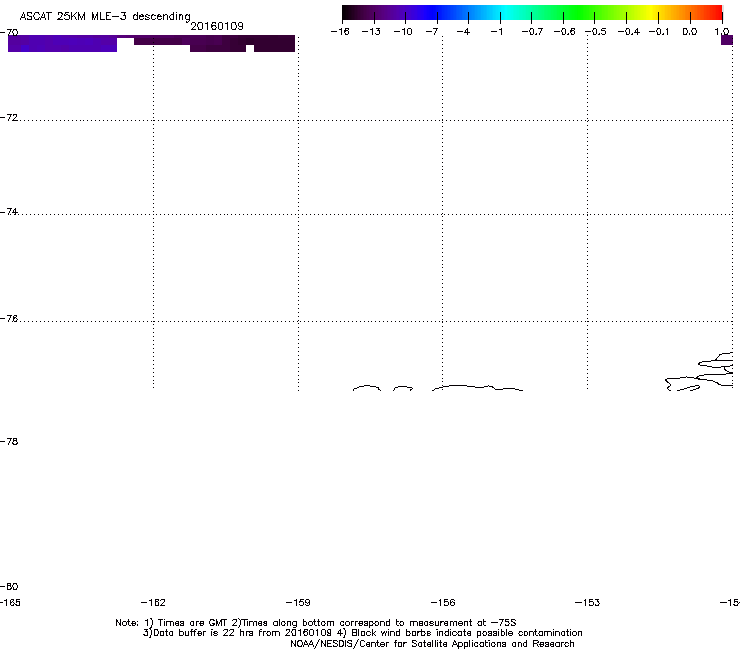Click the colorbar label -7

432,32
